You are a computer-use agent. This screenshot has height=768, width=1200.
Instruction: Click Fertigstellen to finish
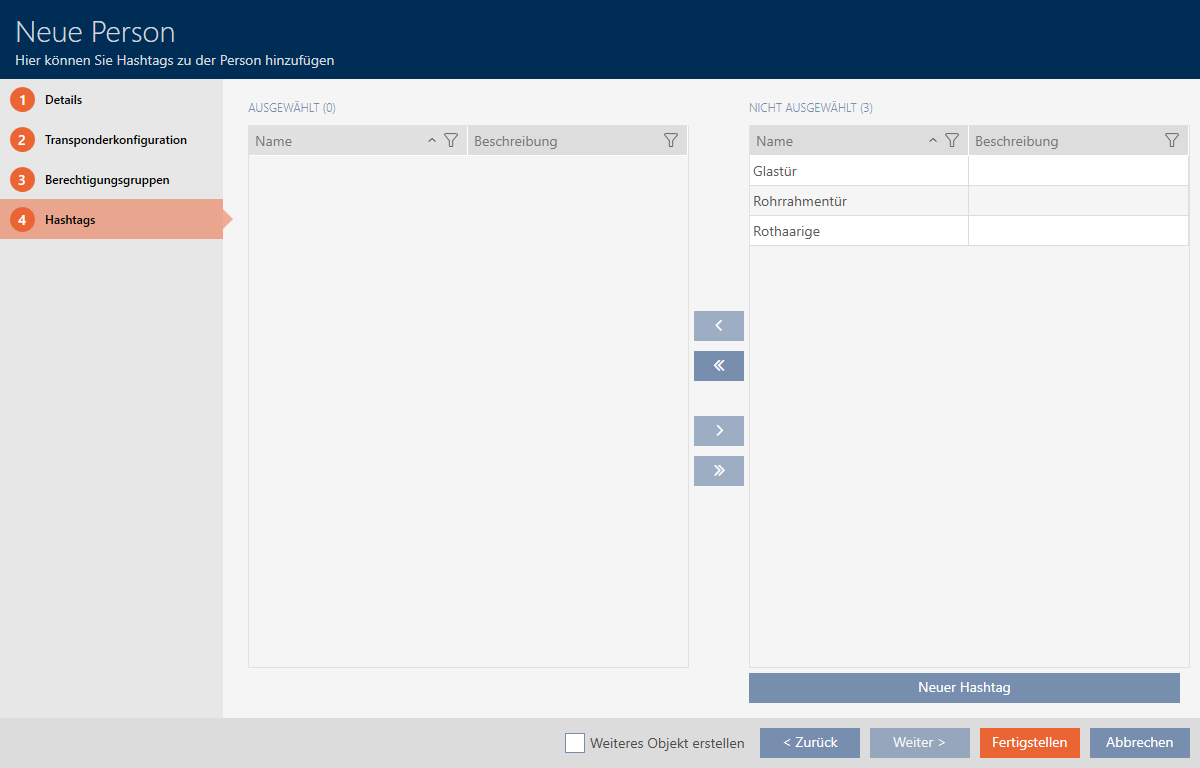[1029, 743]
